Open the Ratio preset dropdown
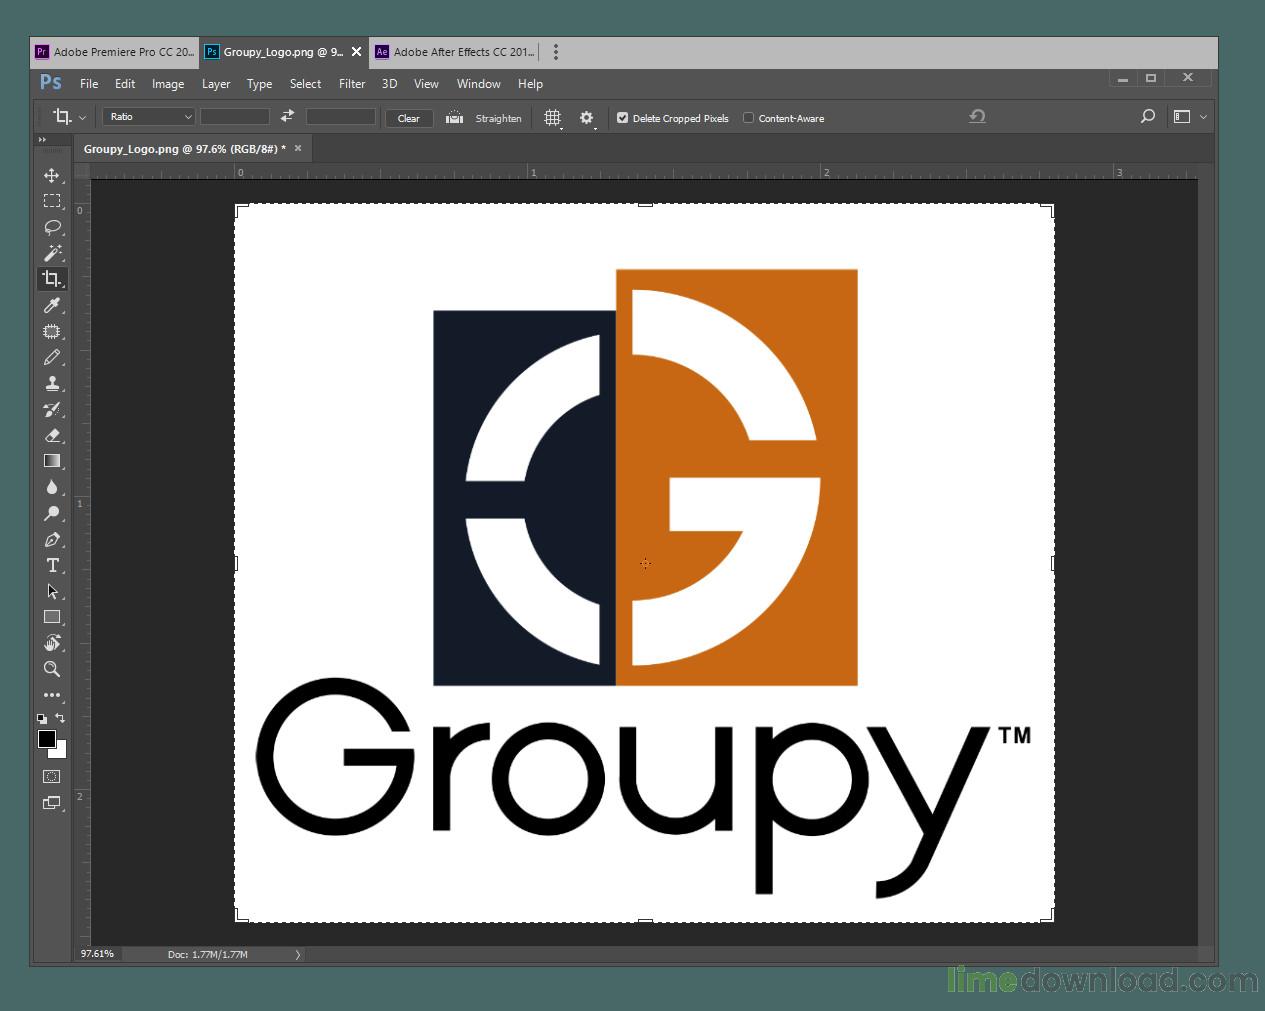The image size is (1265, 1011). coord(148,117)
